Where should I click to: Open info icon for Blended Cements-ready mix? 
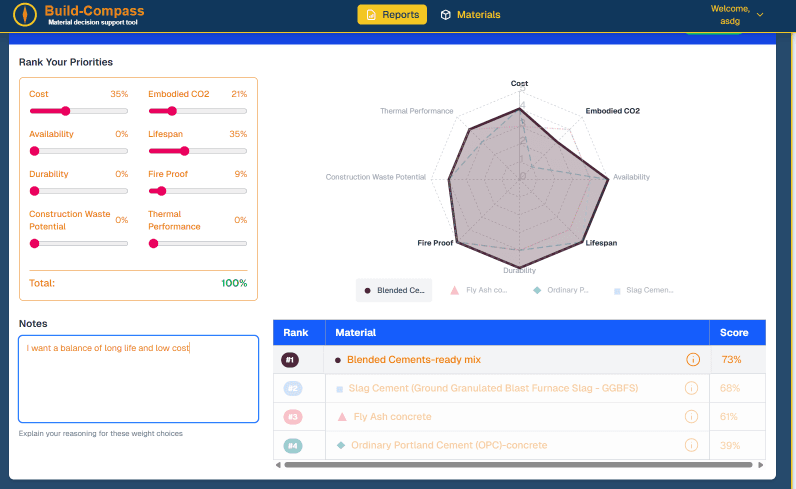691,360
